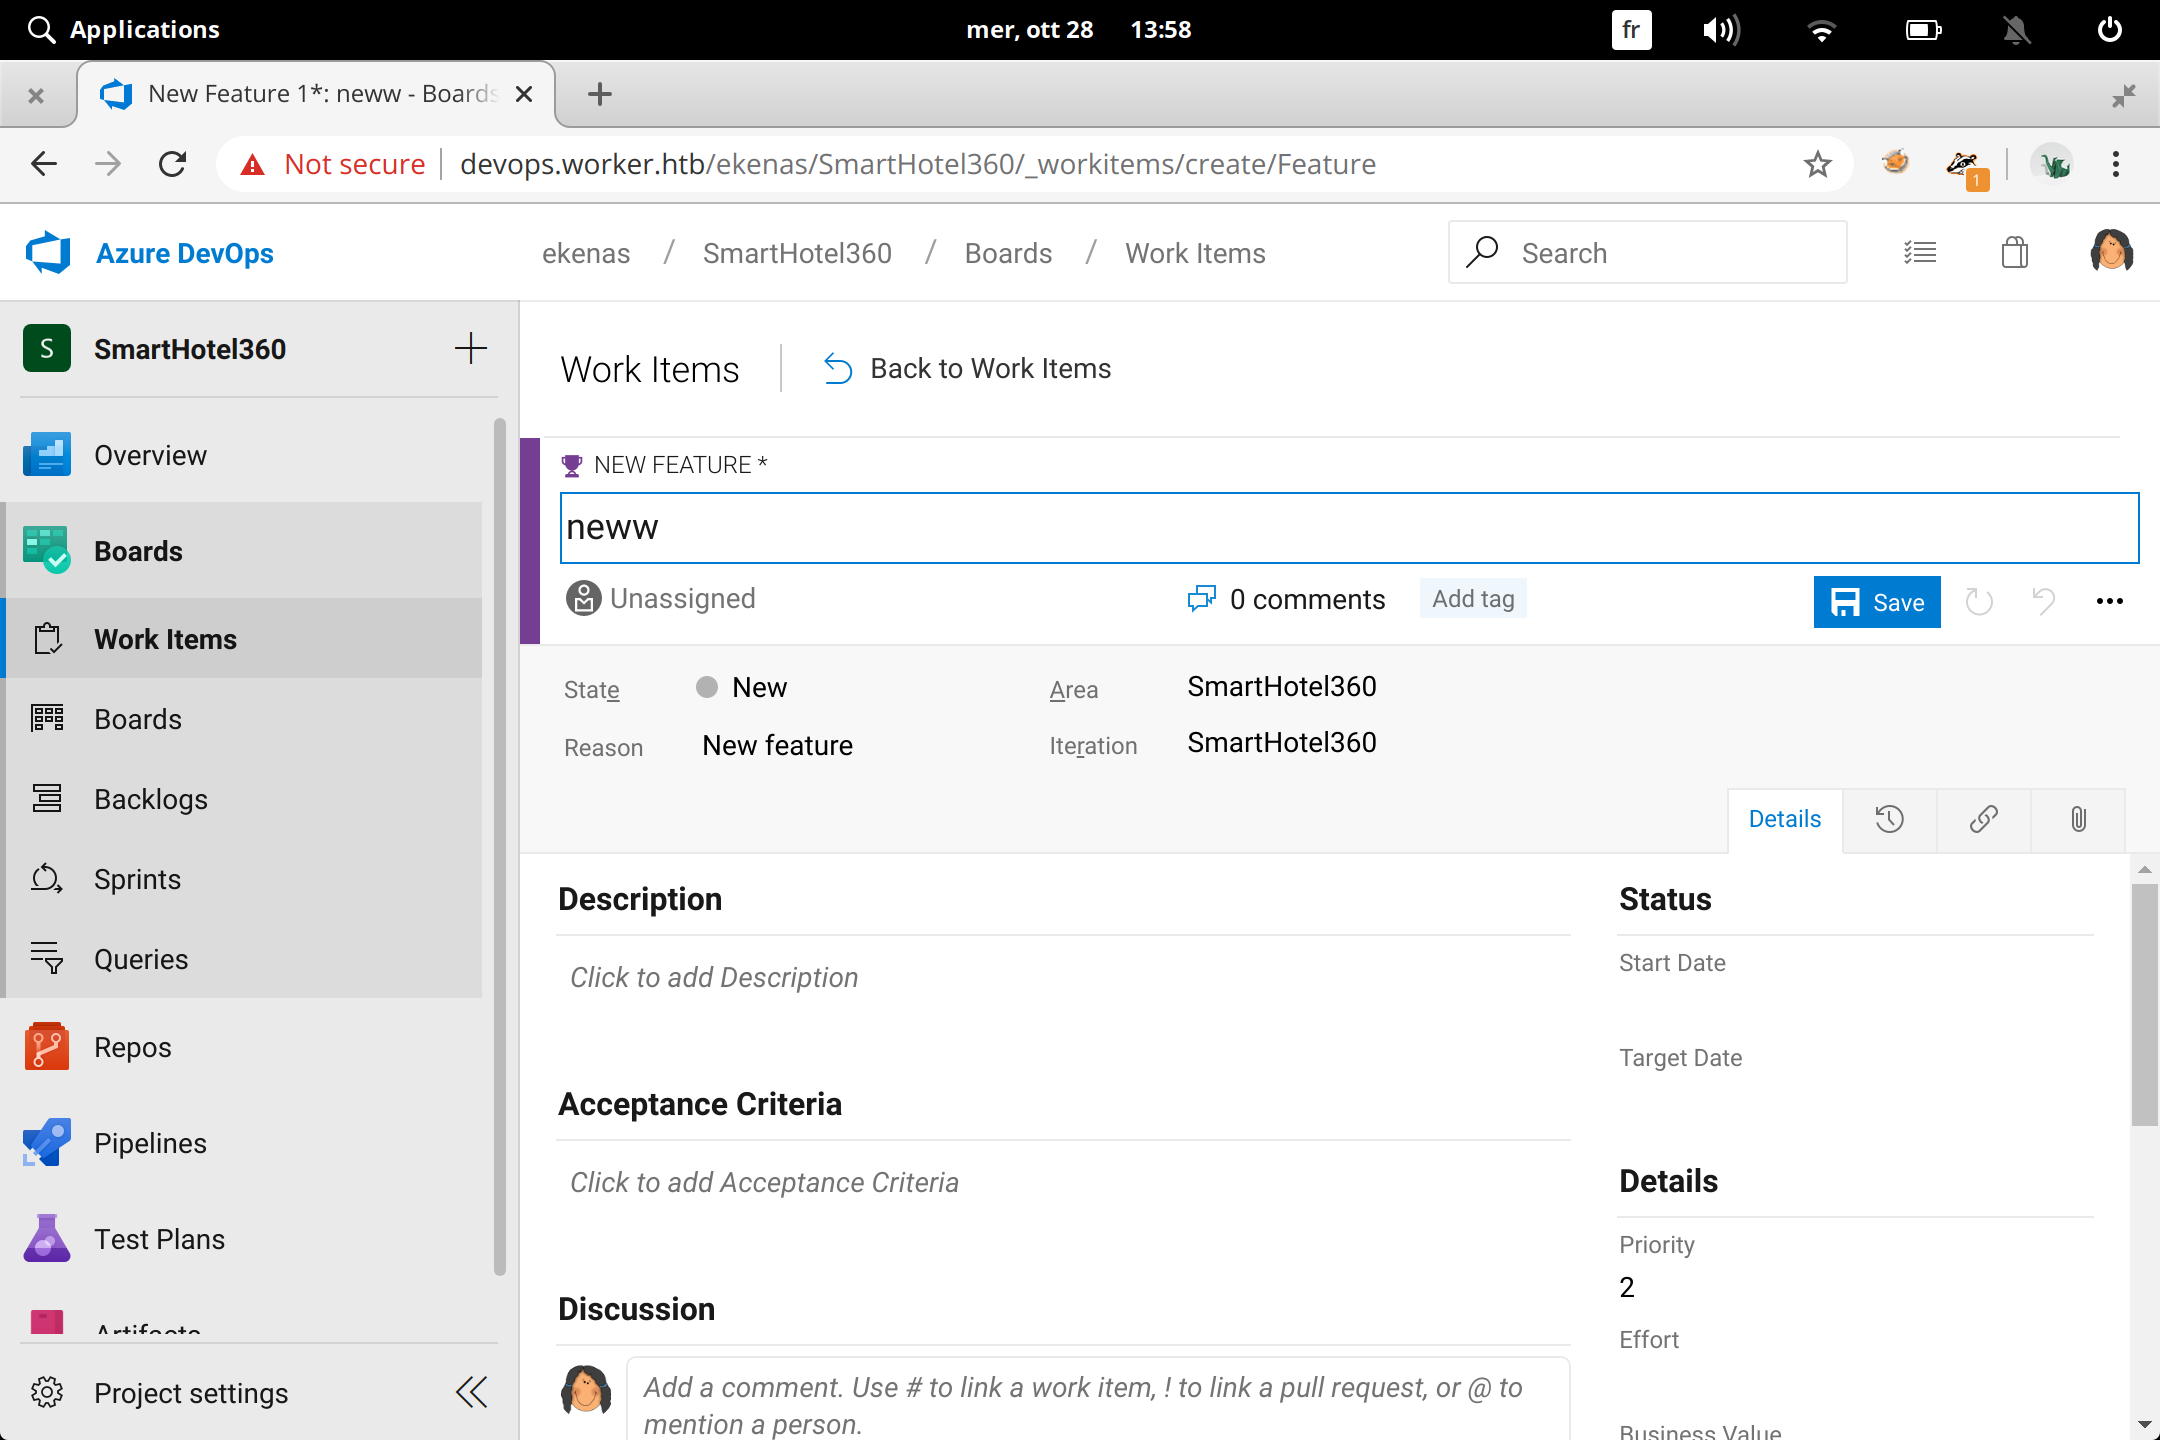Image resolution: width=2160 pixels, height=1440 pixels.
Task: Open Repos in the sidebar
Action: [x=132, y=1047]
